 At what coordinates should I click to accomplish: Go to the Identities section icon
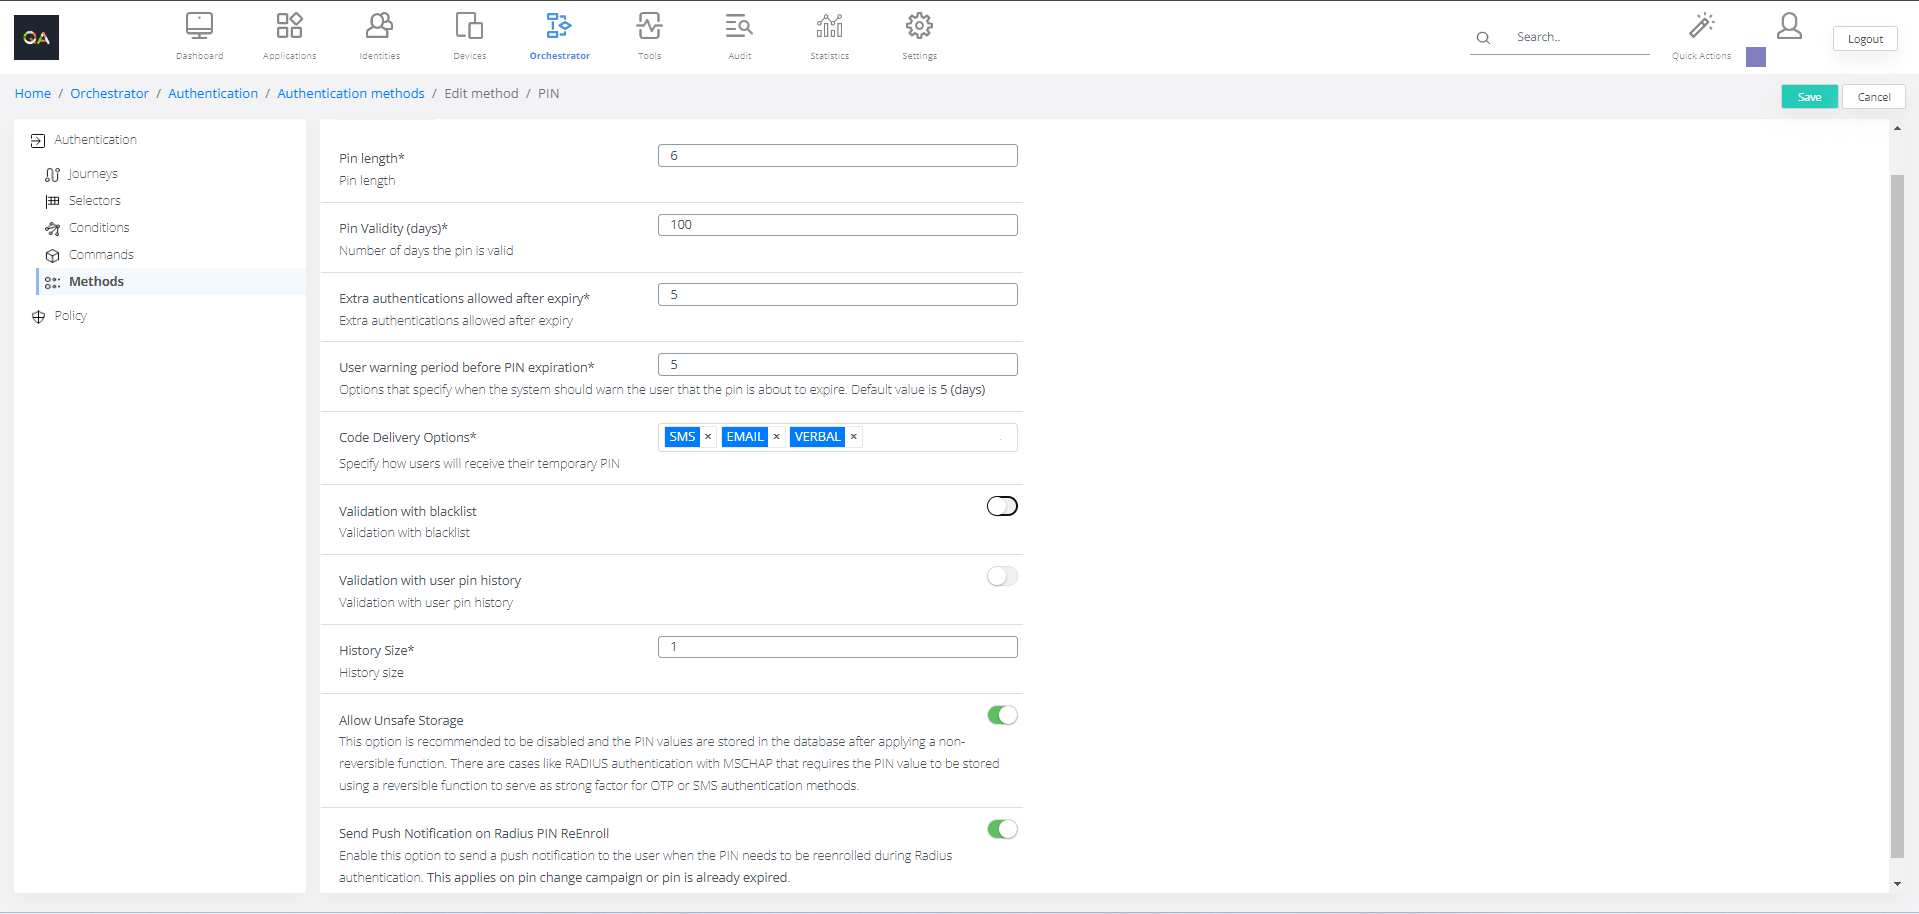[x=379, y=26]
